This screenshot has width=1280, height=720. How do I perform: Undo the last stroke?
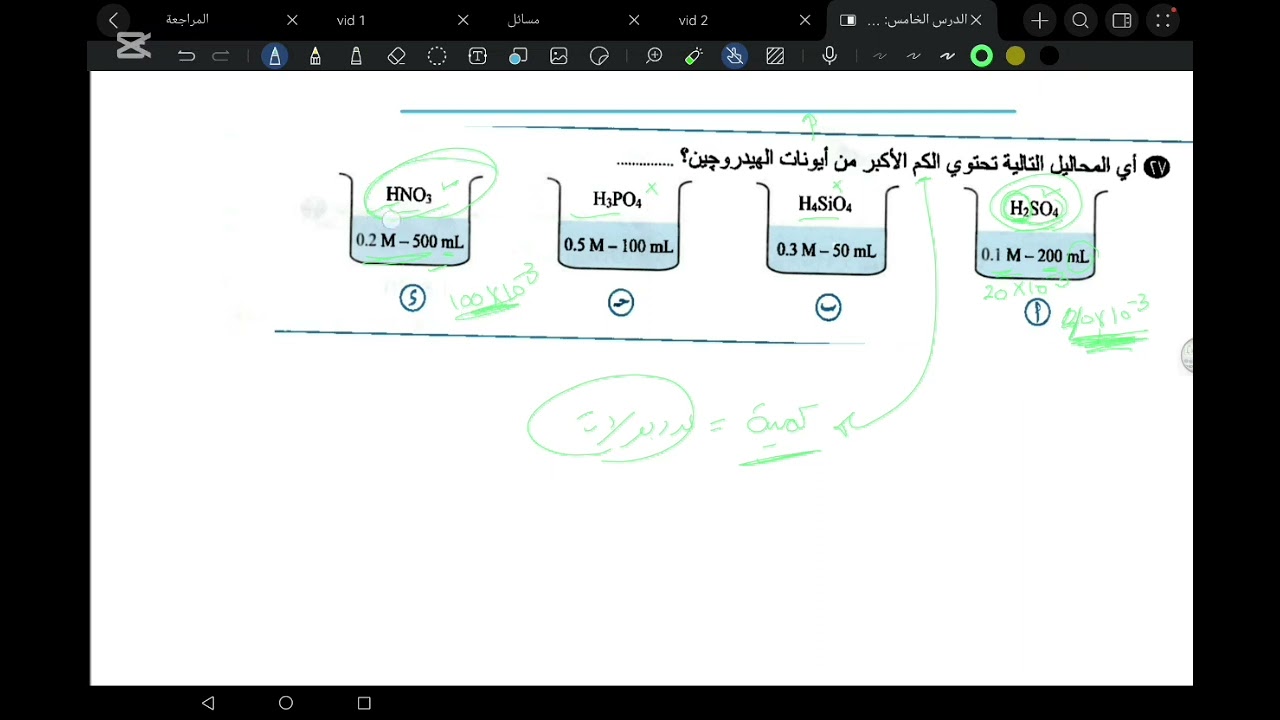click(186, 56)
